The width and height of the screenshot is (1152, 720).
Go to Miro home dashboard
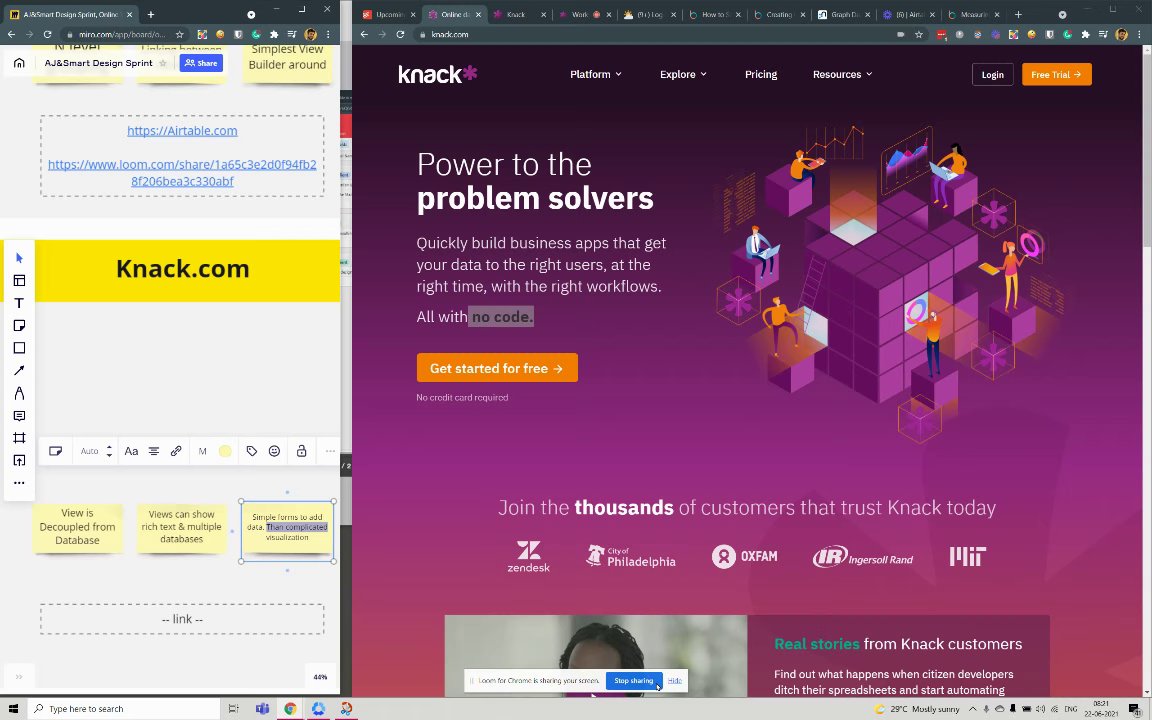pyautogui.click(x=19, y=63)
